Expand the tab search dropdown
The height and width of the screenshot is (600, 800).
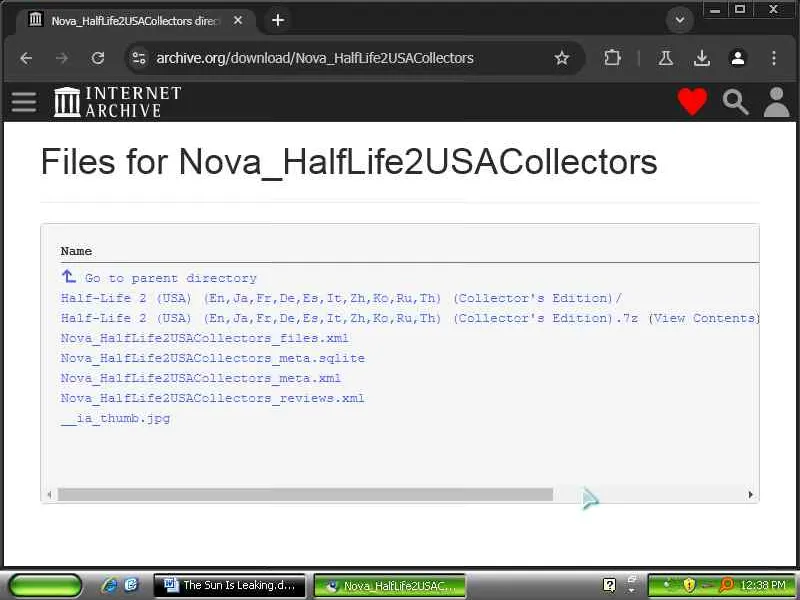coord(680,20)
